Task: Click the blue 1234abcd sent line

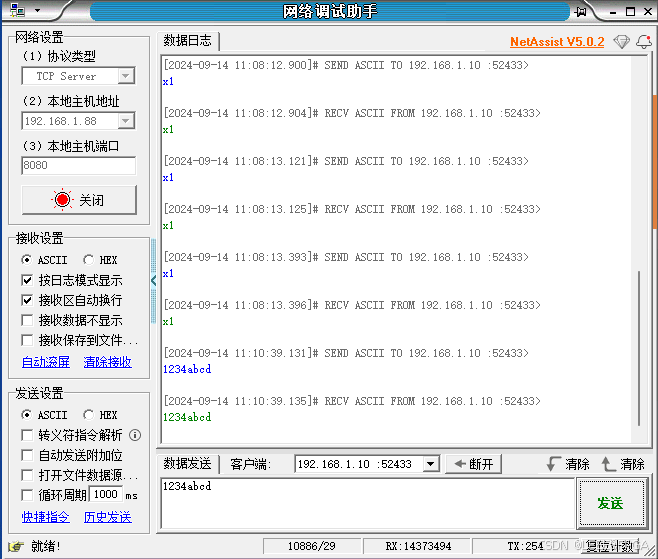Action: coord(187,369)
